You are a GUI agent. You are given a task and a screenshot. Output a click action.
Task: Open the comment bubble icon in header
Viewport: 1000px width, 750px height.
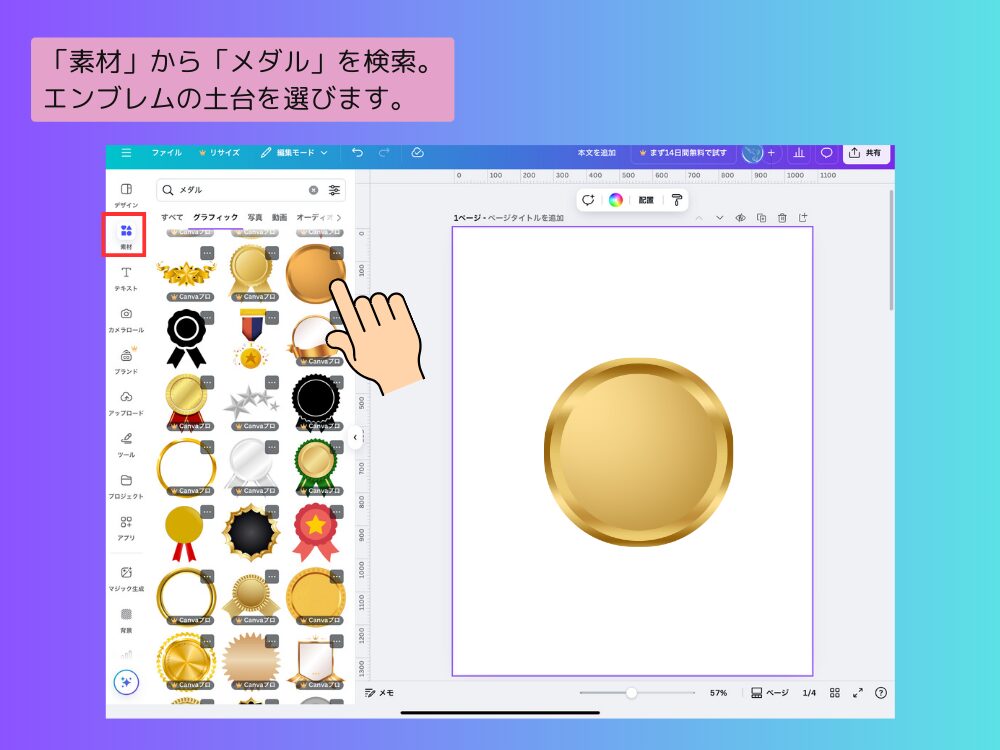pos(826,153)
